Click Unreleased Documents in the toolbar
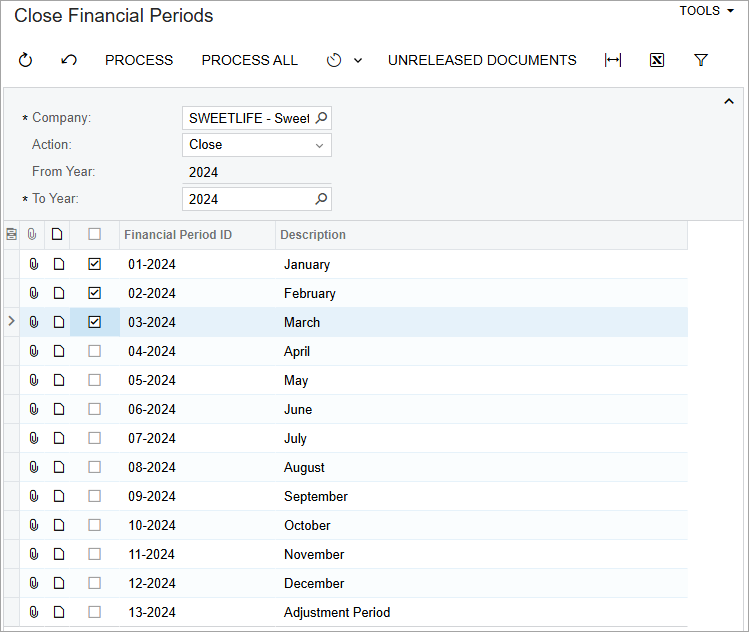Image resolution: width=749 pixels, height=632 pixels. (482, 60)
